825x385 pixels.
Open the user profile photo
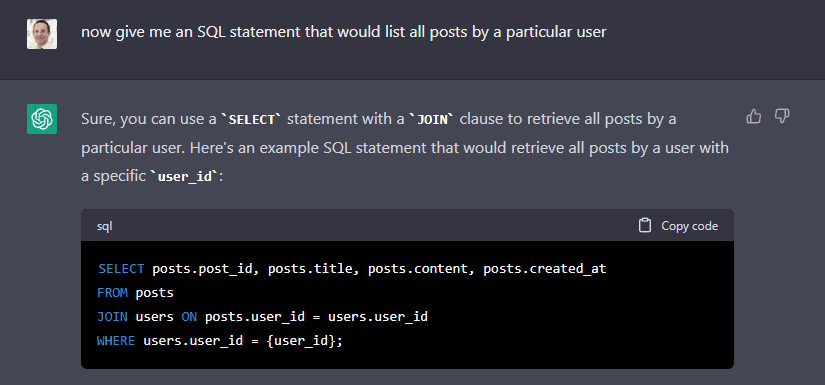(x=42, y=34)
